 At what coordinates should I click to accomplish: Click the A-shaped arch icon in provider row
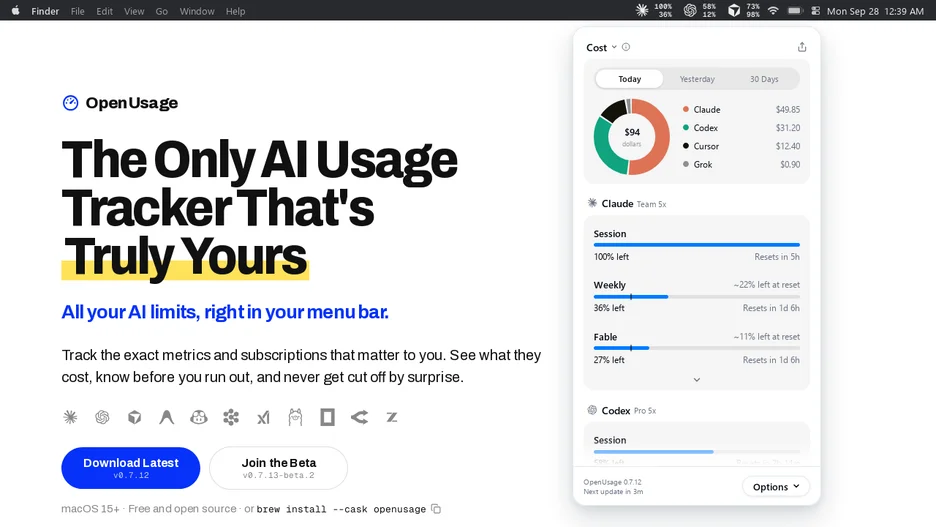(x=167, y=417)
